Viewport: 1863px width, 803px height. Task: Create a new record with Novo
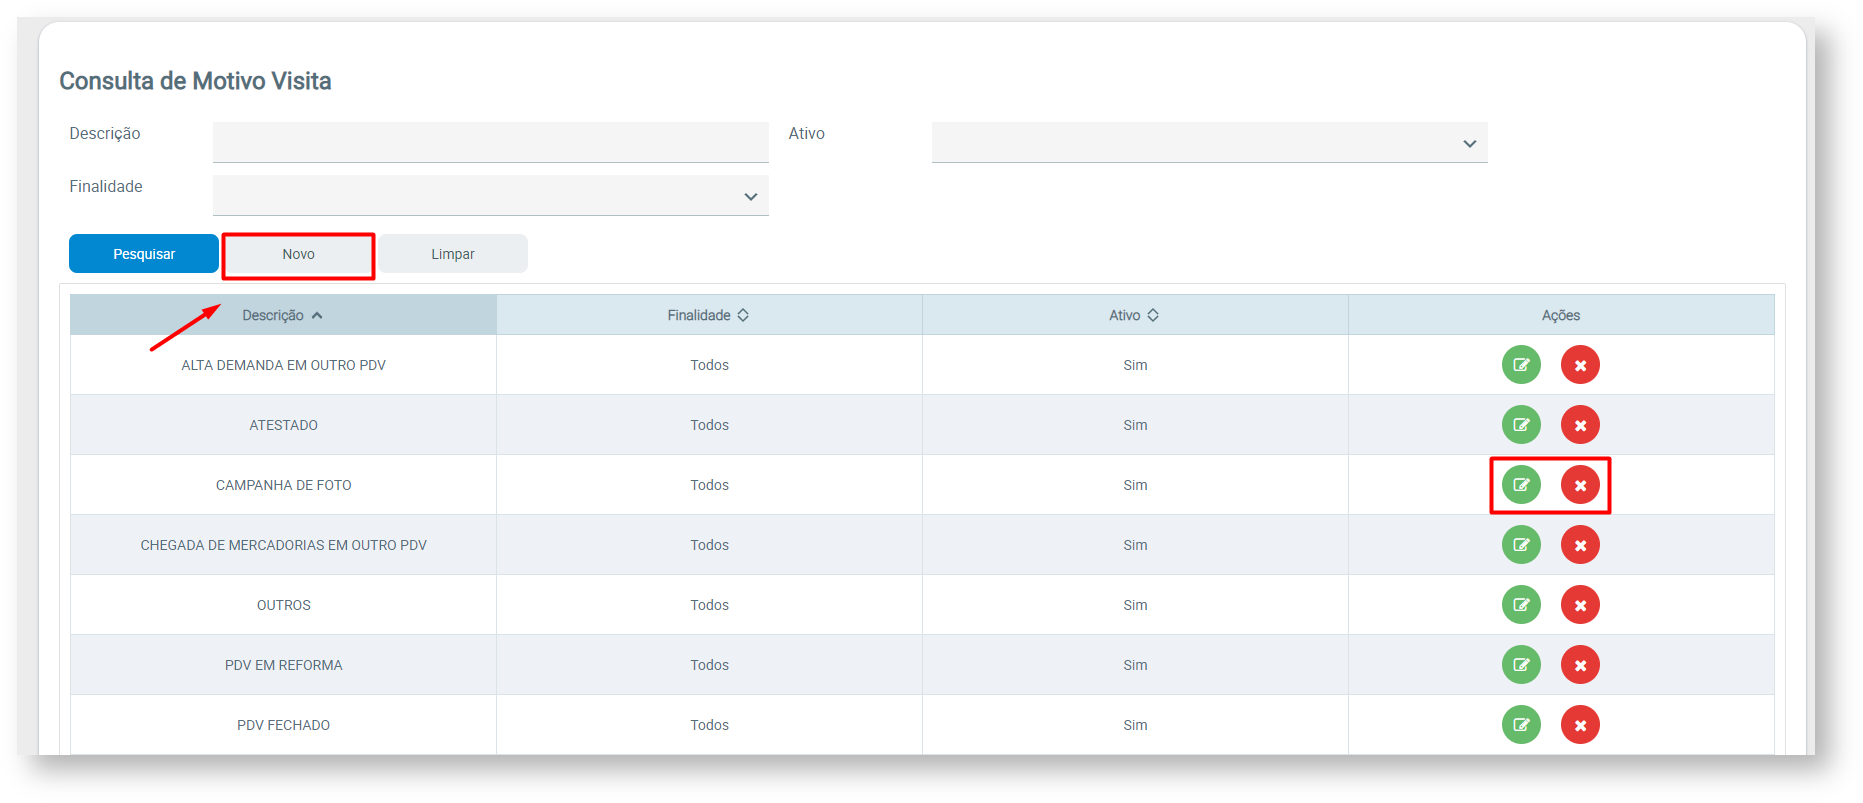click(x=298, y=254)
